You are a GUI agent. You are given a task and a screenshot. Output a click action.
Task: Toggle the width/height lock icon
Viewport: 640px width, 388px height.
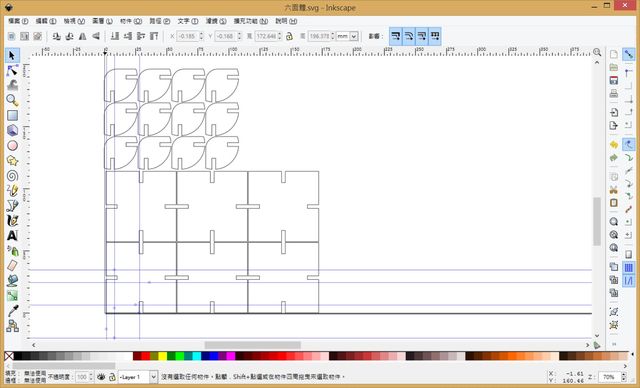pos(289,36)
